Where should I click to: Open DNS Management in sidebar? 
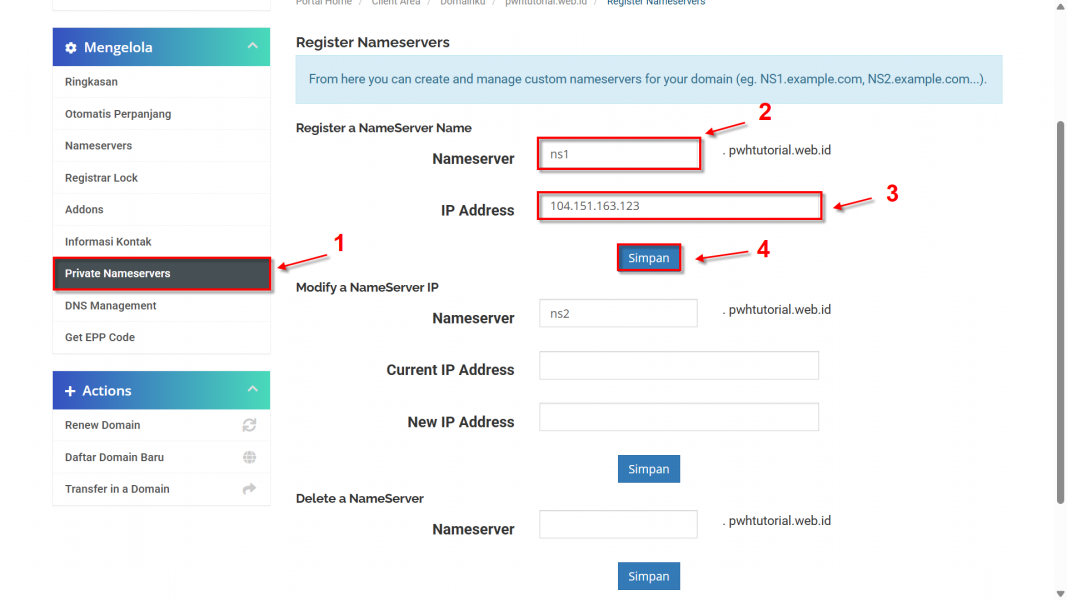coord(161,305)
